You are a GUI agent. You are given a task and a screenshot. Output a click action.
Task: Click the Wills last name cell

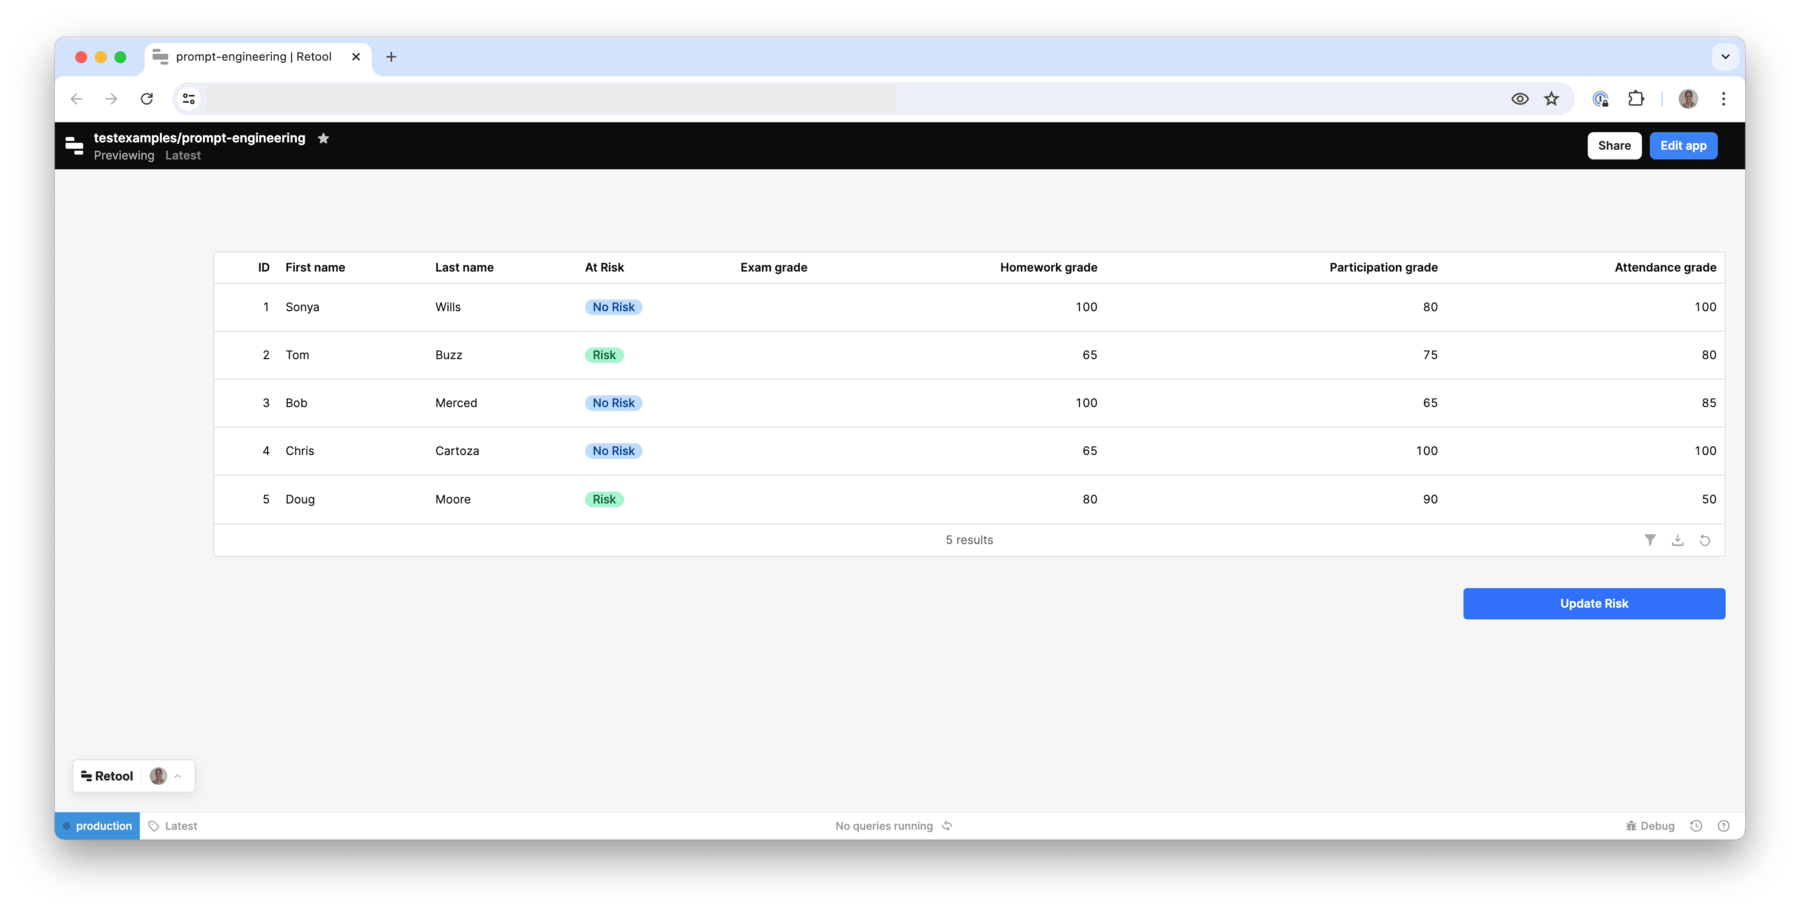pos(448,307)
